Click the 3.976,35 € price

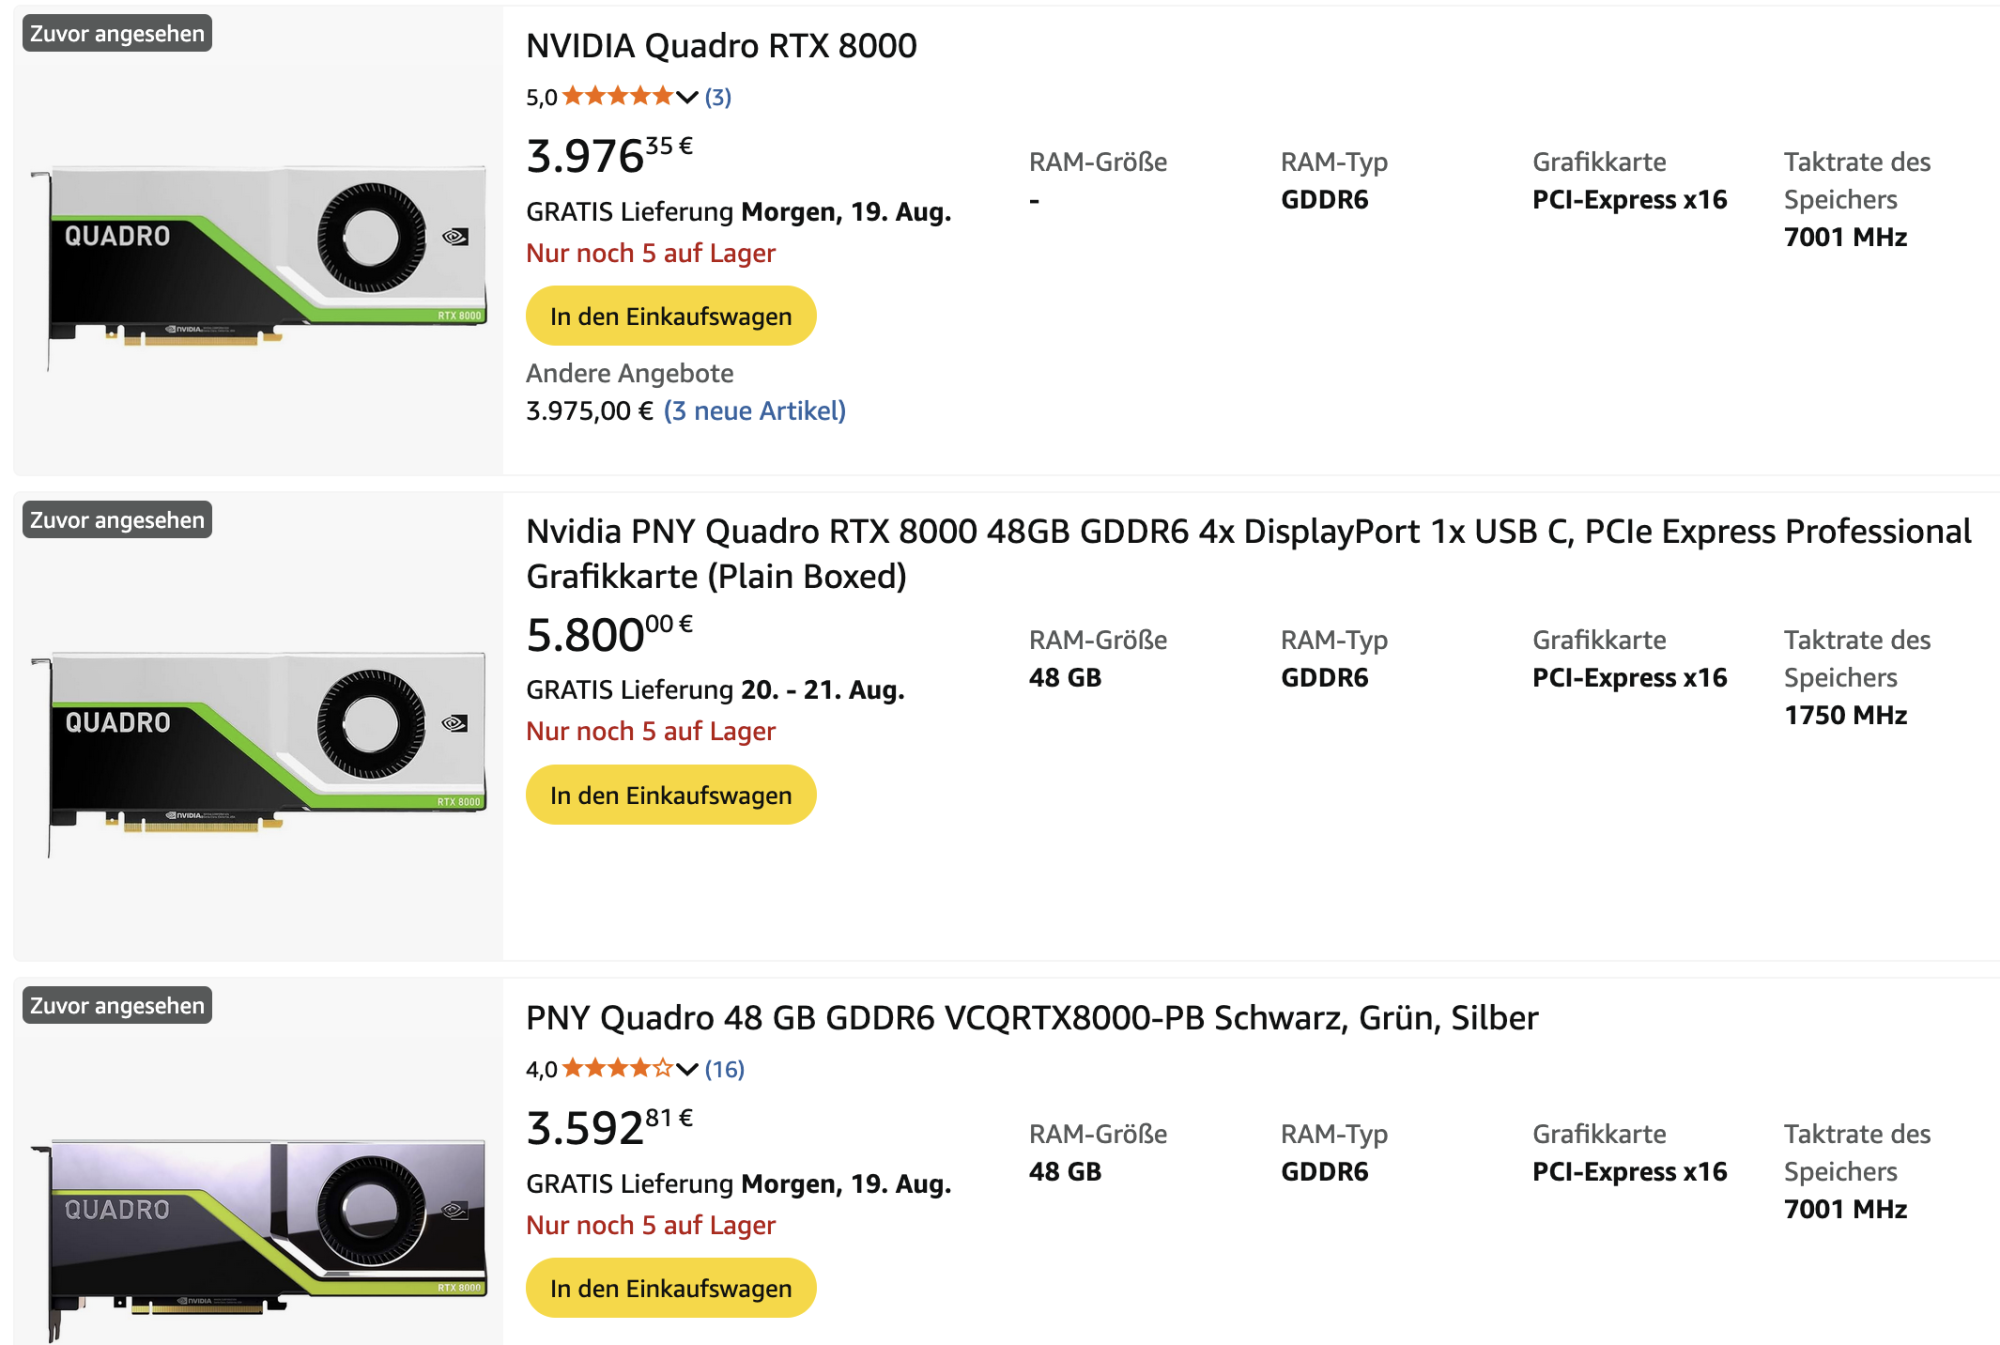[608, 155]
